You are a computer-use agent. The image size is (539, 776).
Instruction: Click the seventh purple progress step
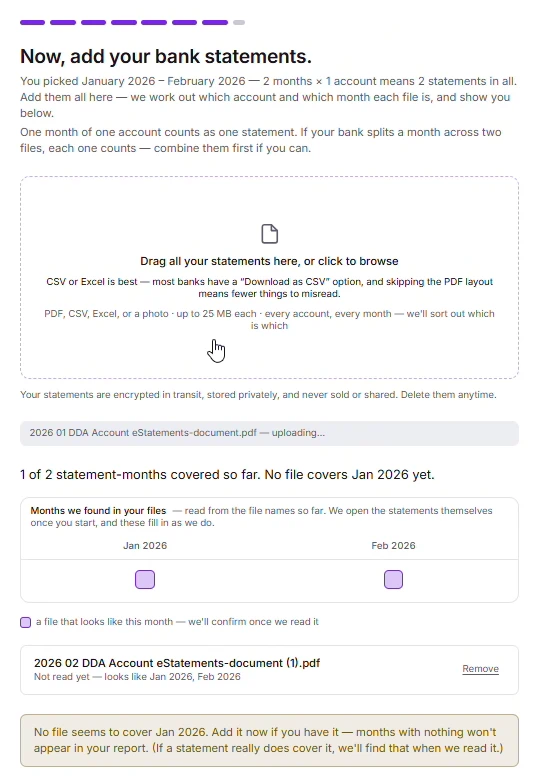(x=215, y=22)
